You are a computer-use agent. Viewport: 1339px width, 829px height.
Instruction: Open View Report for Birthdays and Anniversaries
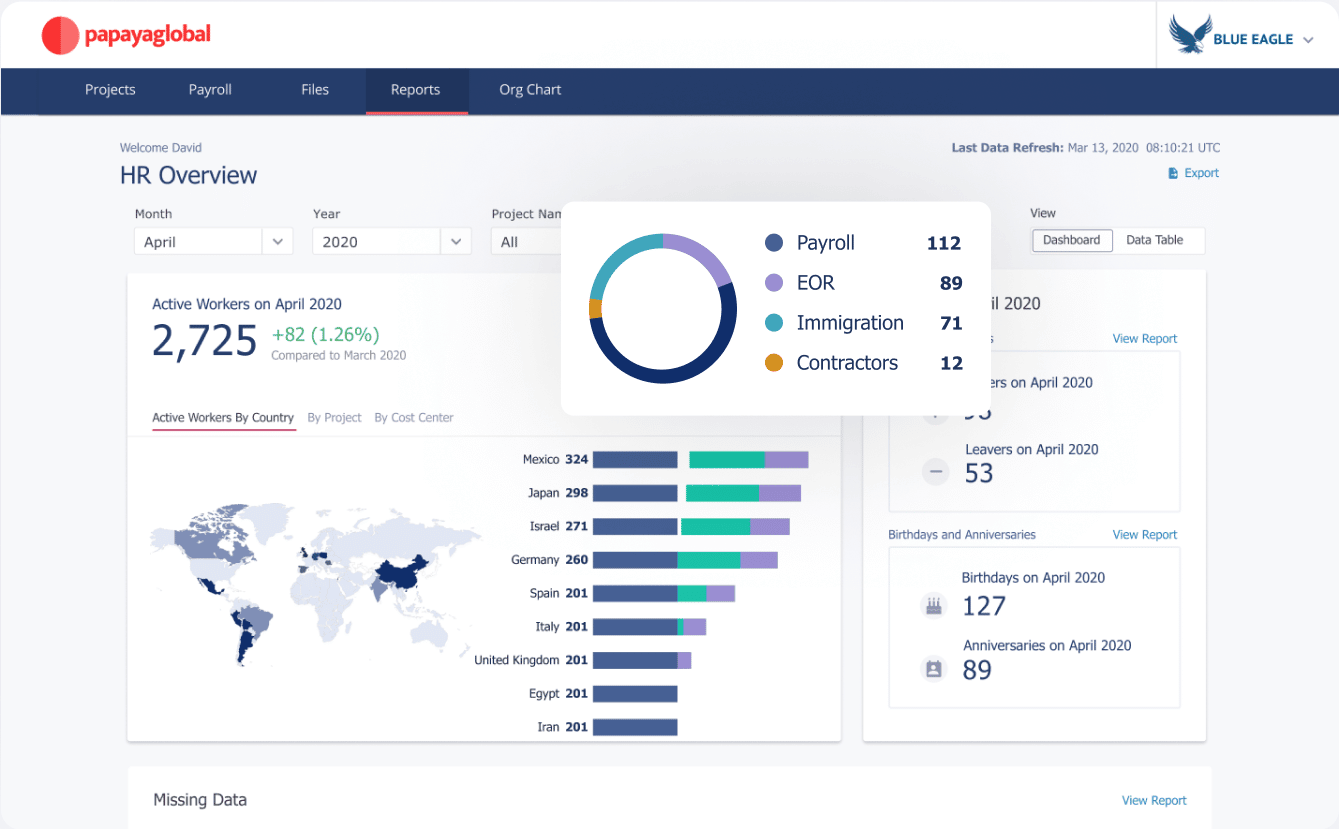pos(1145,535)
